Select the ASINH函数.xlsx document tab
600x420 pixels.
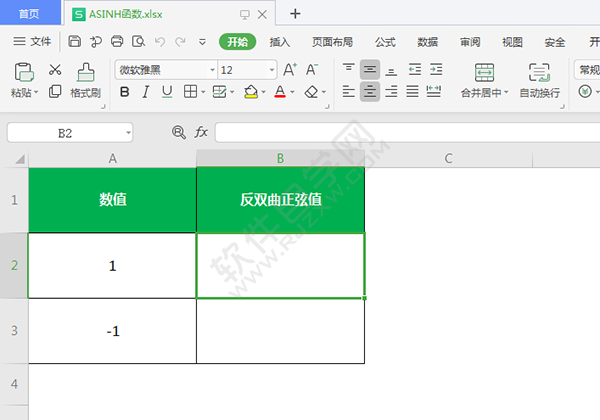170,14
